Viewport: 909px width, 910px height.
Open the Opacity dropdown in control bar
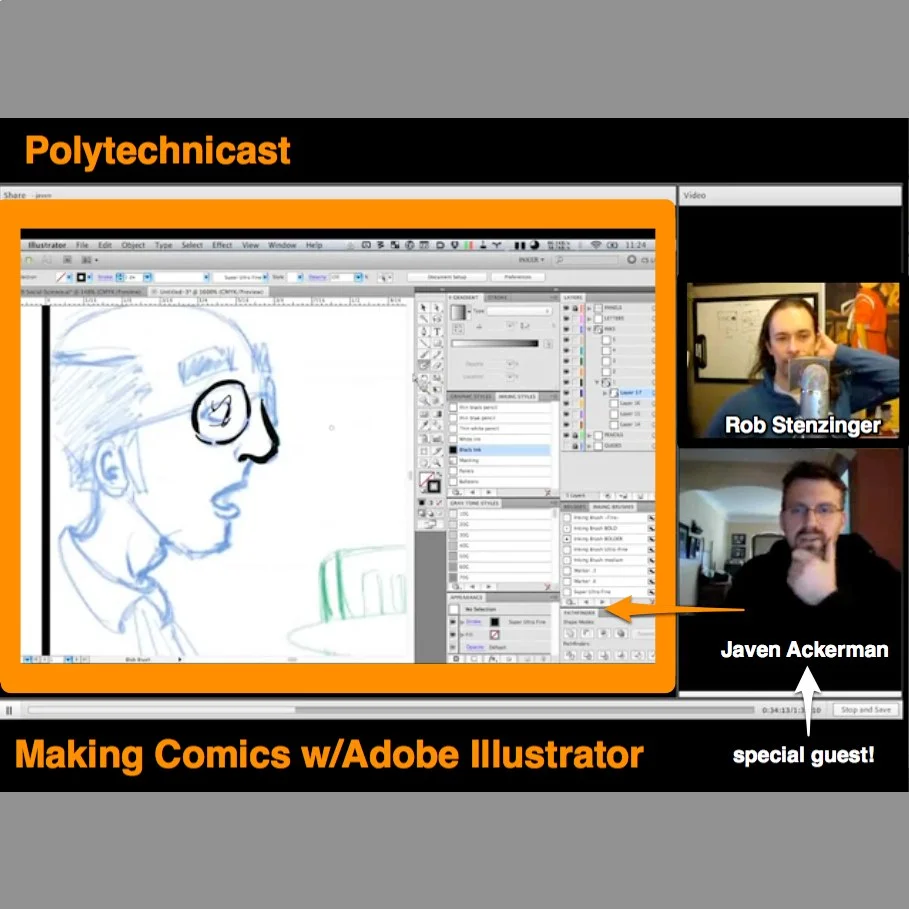(359, 277)
